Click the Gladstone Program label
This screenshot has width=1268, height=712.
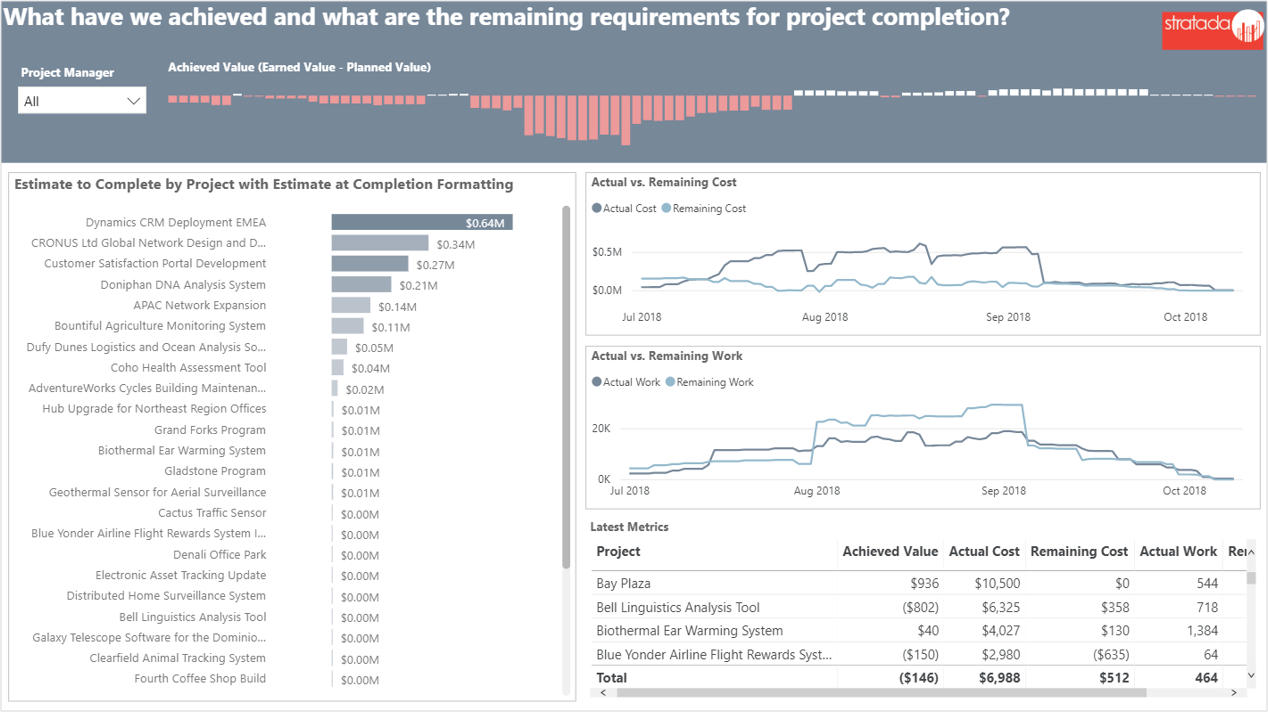(x=215, y=471)
